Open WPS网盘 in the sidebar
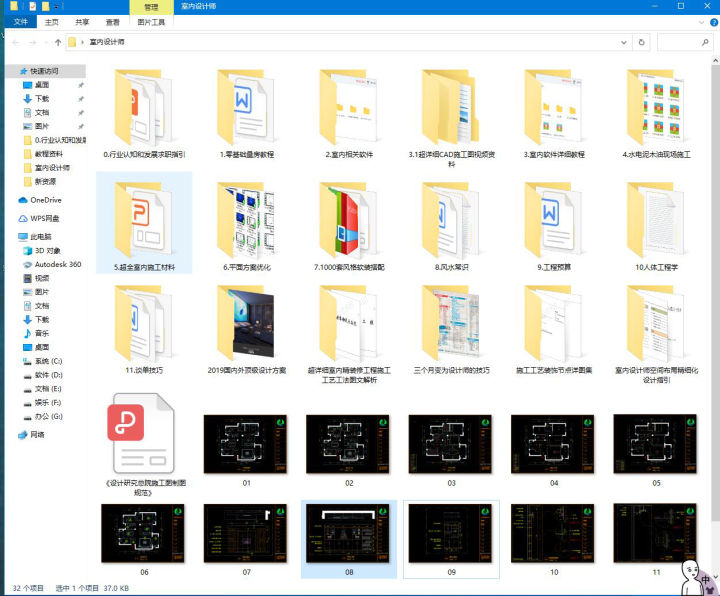The height and width of the screenshot is (596, 720). pyautogui.click(x=44, y=218)
